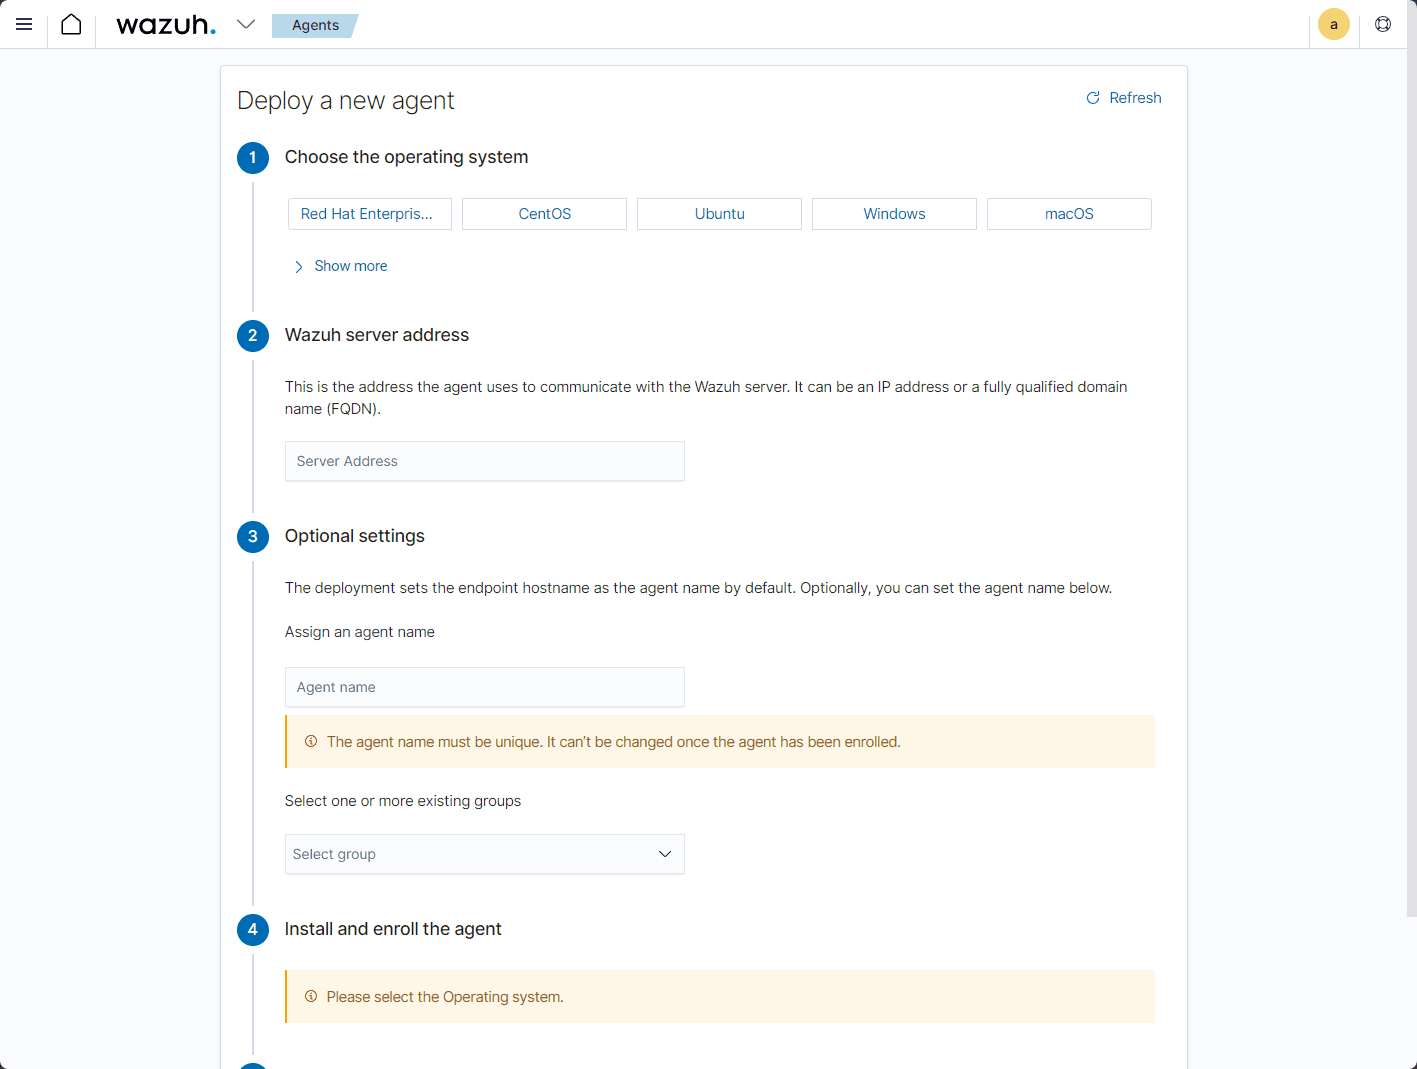
Task: Open the user avatar menu
Action: pyautogui.click(x=1333, y=25)
